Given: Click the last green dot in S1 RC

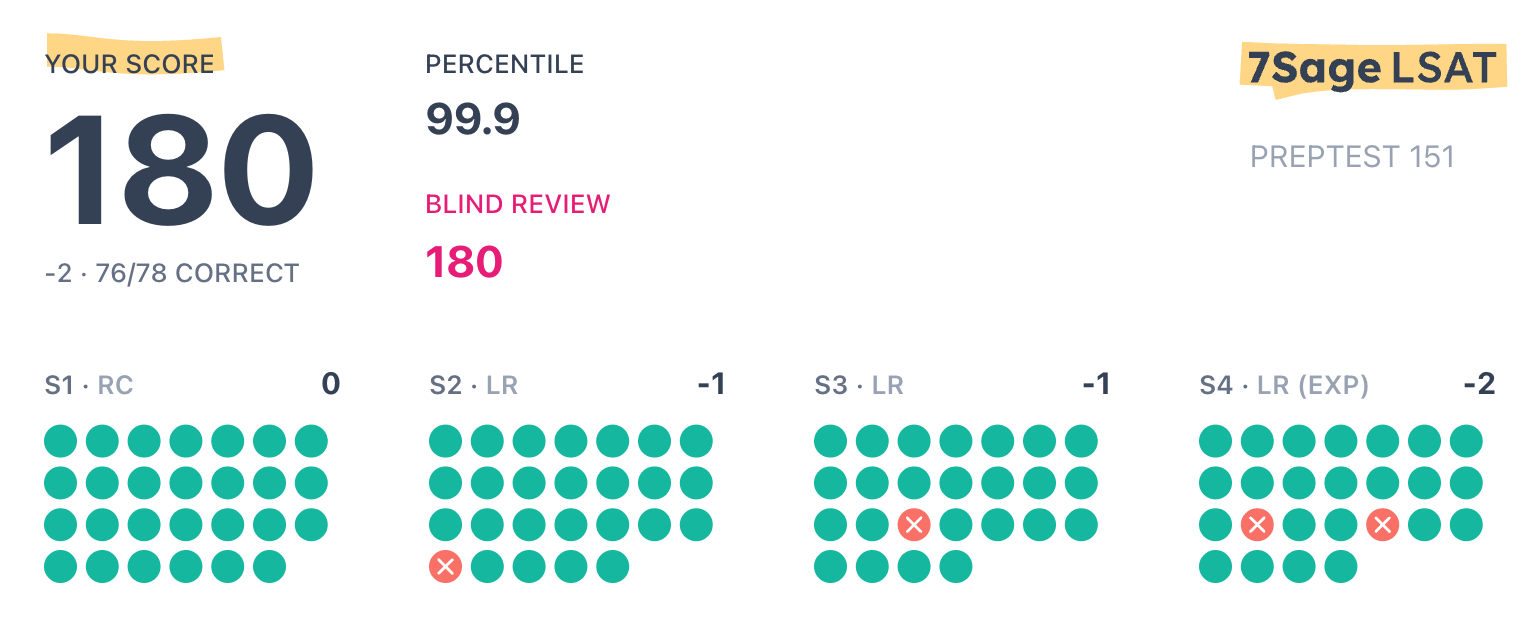Looking at the screenshot, I should 270,567.
